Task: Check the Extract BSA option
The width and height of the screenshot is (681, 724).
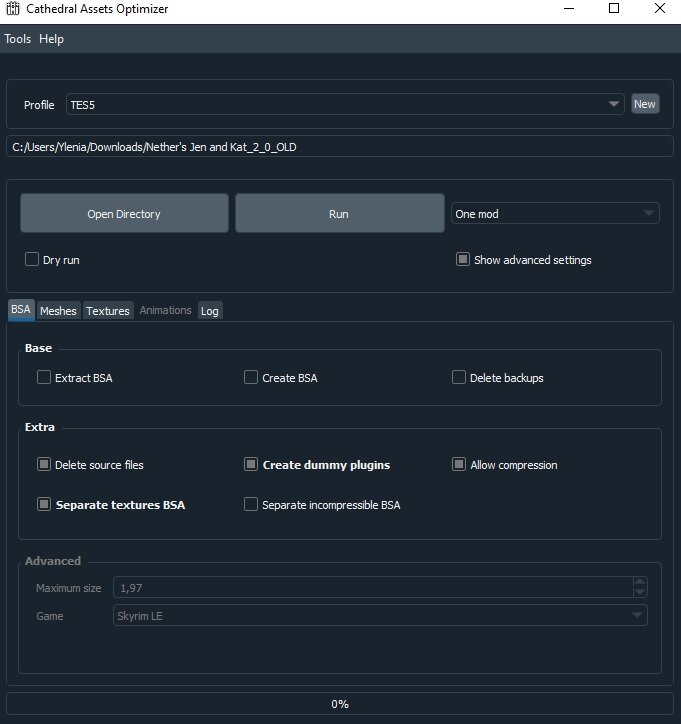Action: pyautogui.click(x=44, y=377)
